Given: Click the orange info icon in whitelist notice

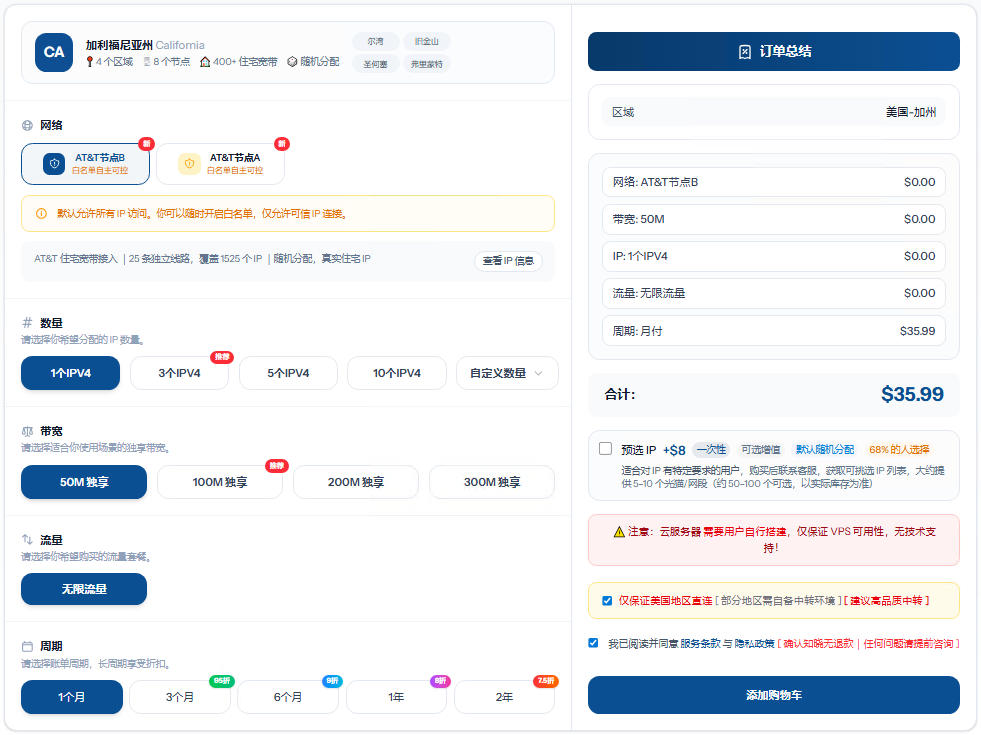Looking at the screenshot, I should 41,213.
